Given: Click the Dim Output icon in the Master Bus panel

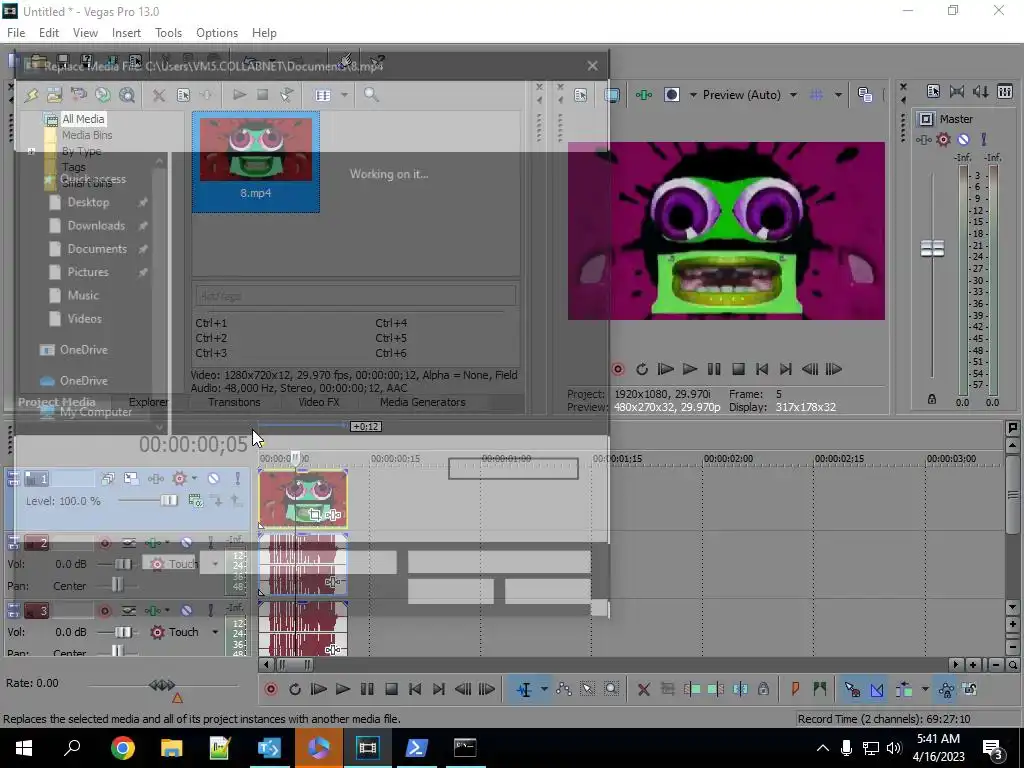Looking at the screenshot, I should point(980,91).
